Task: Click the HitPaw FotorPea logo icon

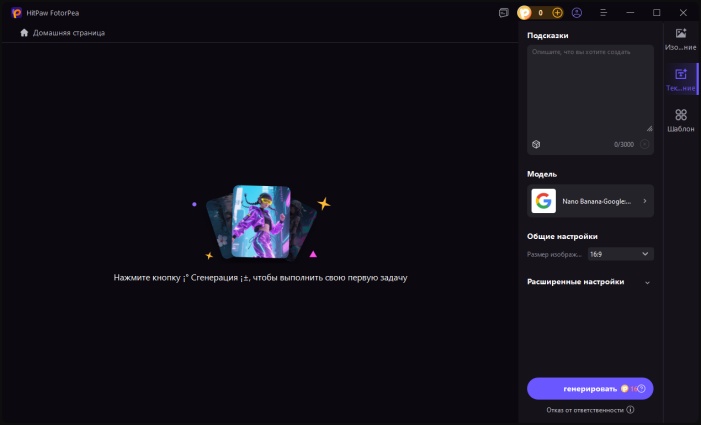Action: click(x=16, y=12)
